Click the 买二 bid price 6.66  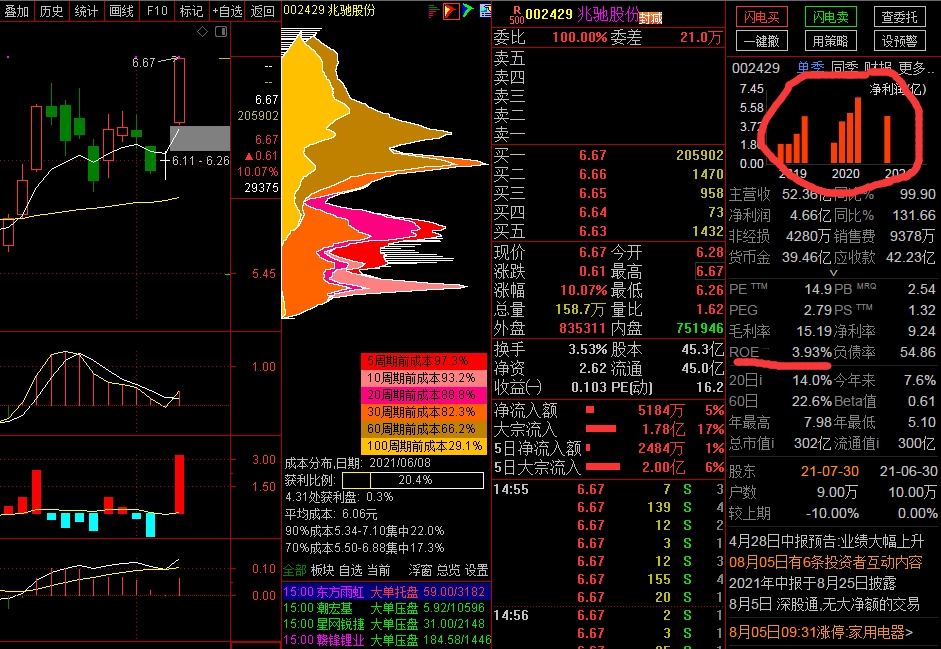[x=592, y=175]
